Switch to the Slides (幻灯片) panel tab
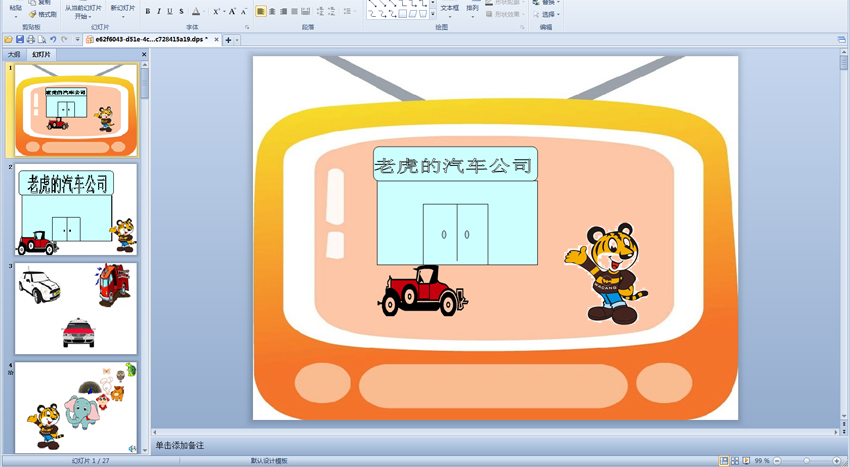Image resolution: width=850 pixels, height=467 pixels. 41,54
